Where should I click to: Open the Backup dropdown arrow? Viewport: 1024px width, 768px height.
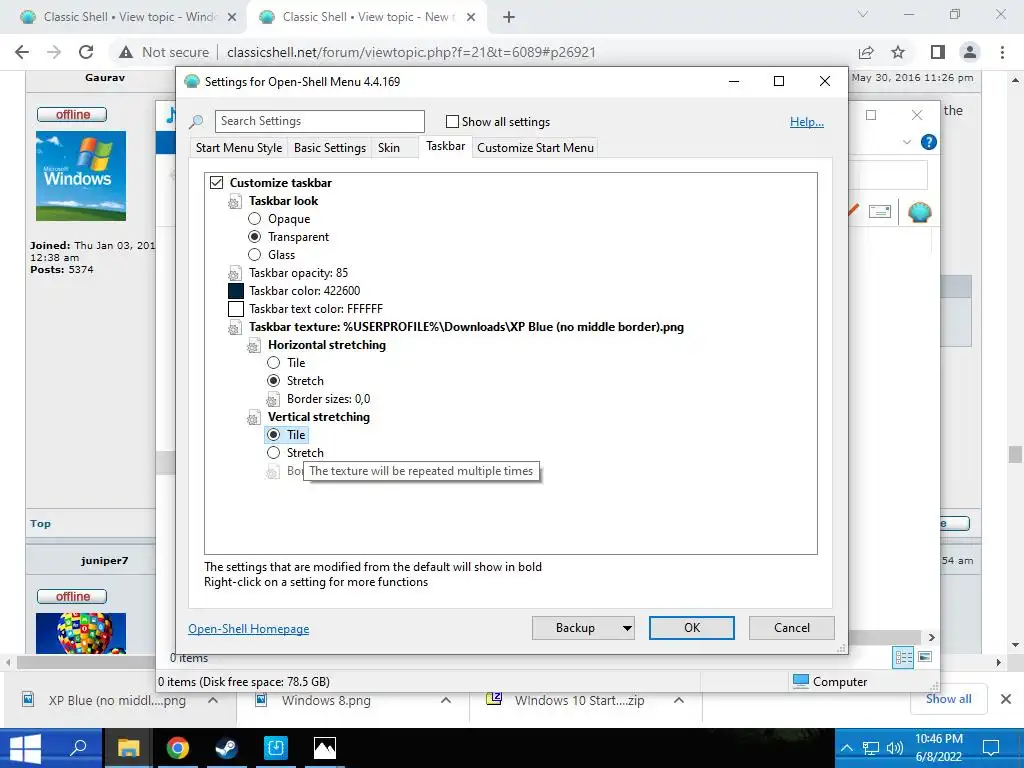627,628
